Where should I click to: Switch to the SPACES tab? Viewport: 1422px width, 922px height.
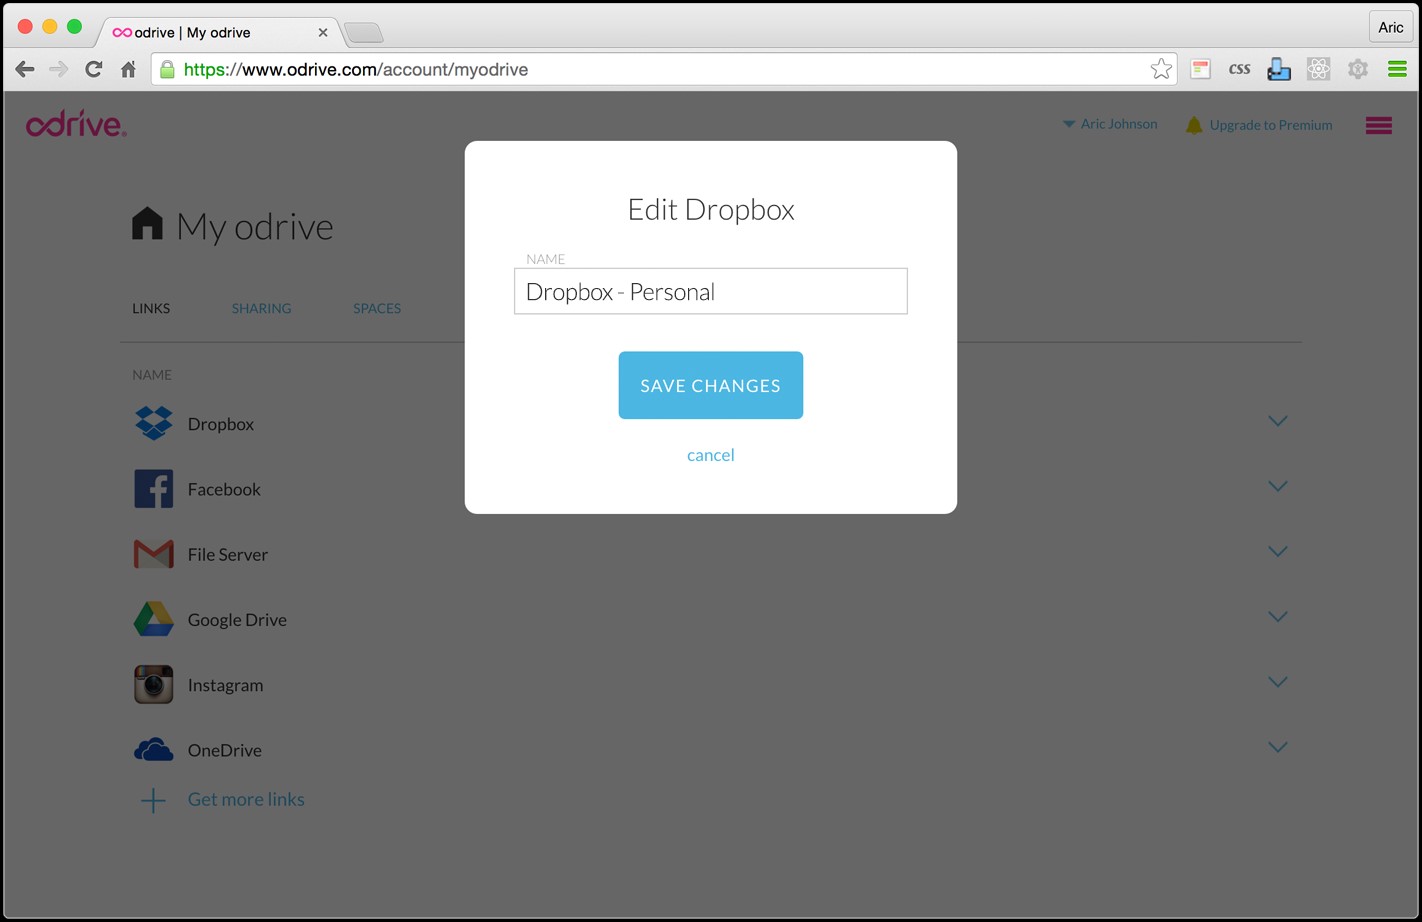coord(377,308)
